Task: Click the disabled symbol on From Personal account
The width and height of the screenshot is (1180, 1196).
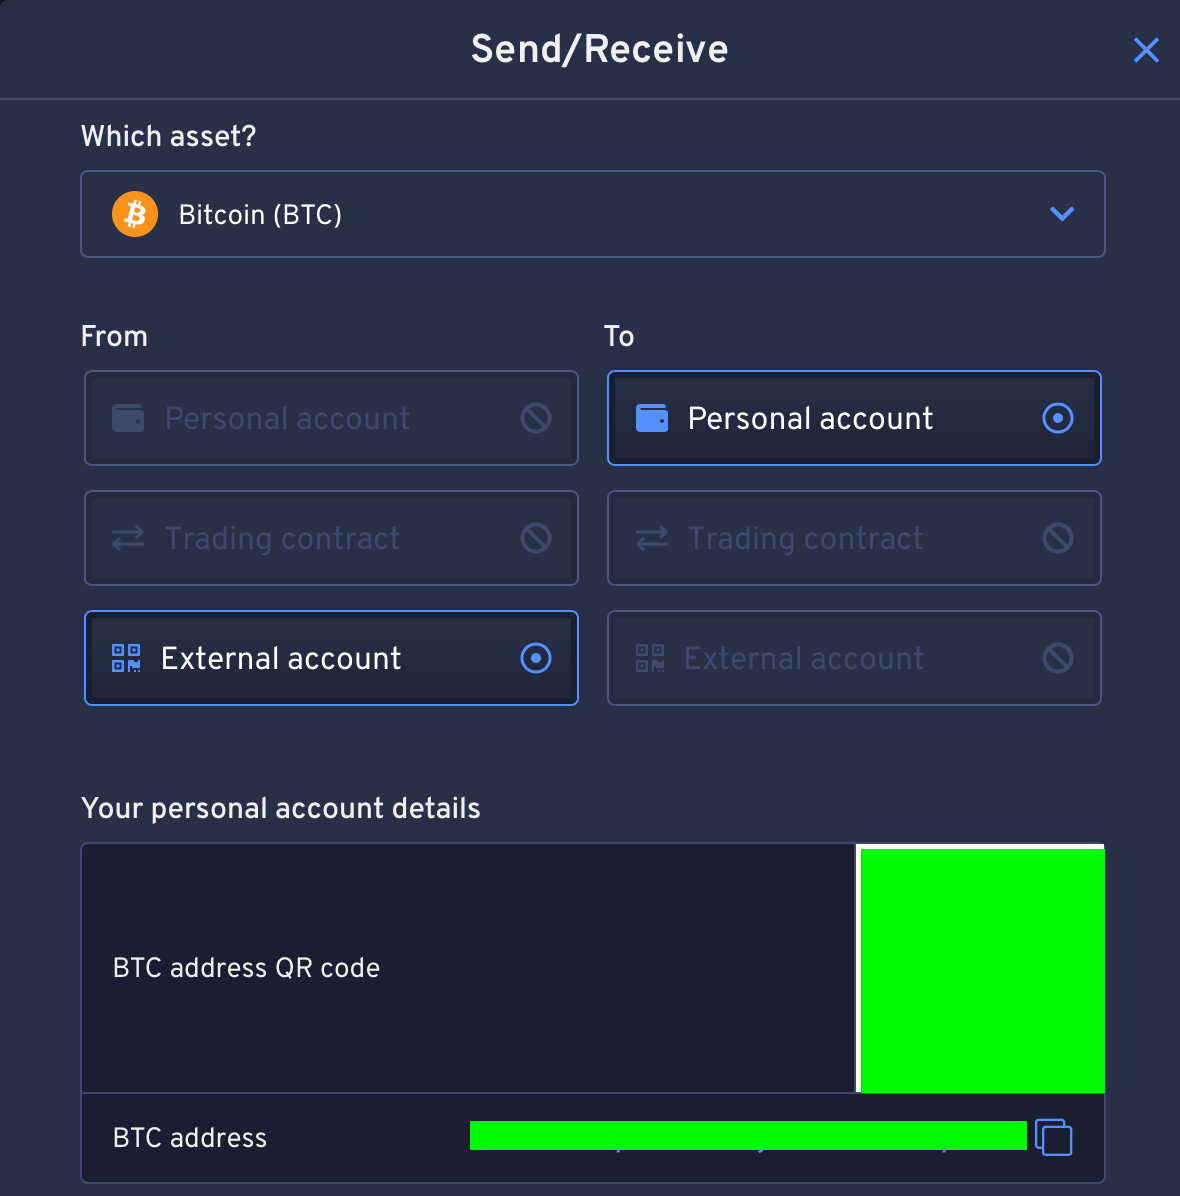Action: point(536,418)
